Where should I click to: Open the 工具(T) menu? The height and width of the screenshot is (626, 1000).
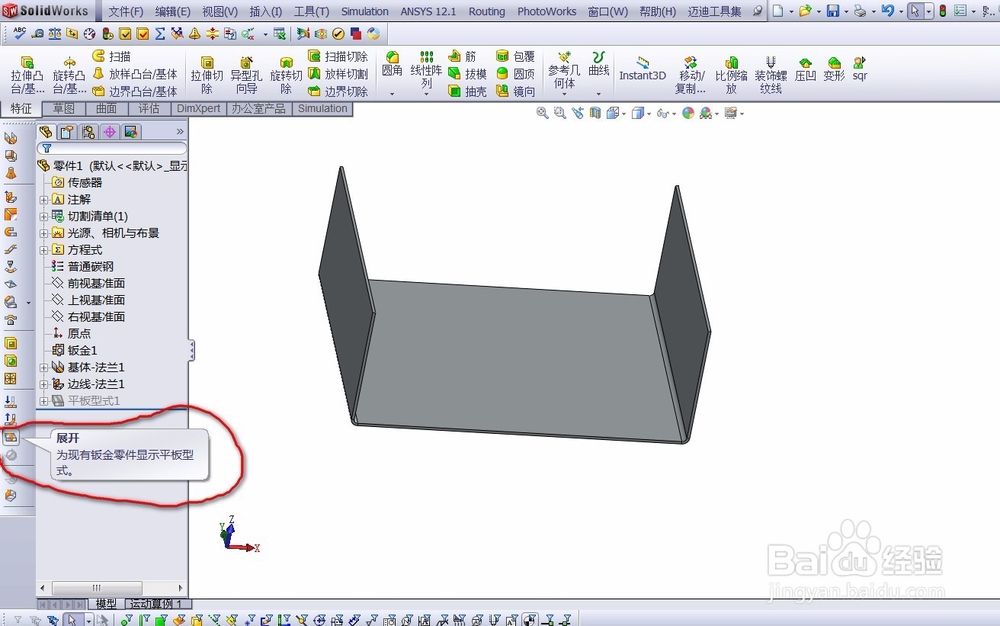coord(311,11)
